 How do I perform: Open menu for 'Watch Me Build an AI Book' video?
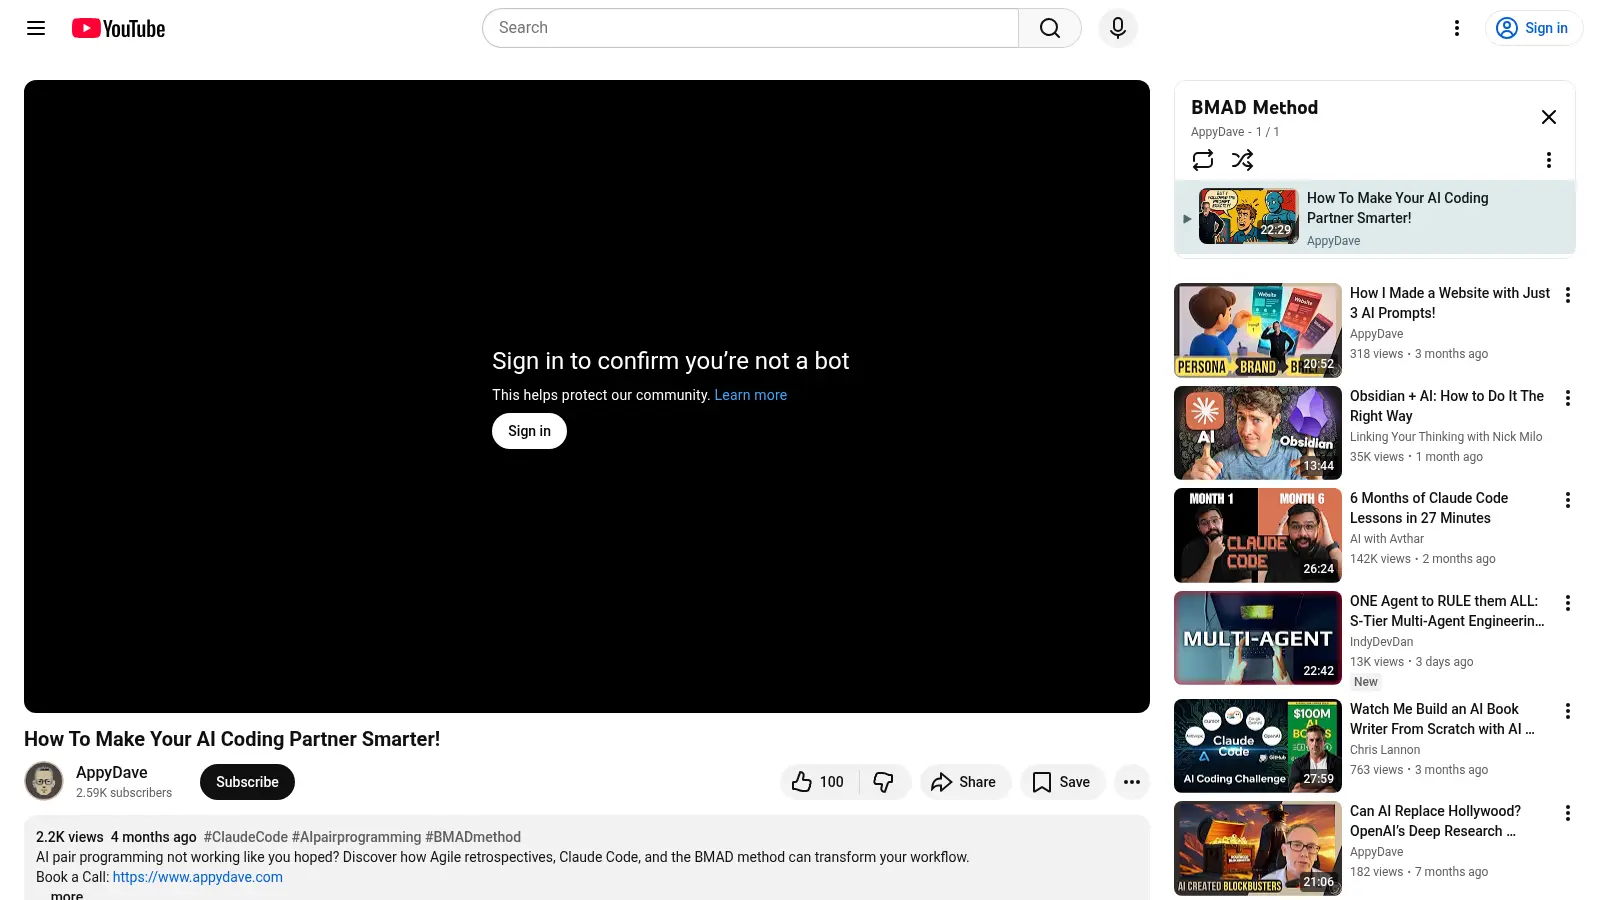(x=1568, y=711)
